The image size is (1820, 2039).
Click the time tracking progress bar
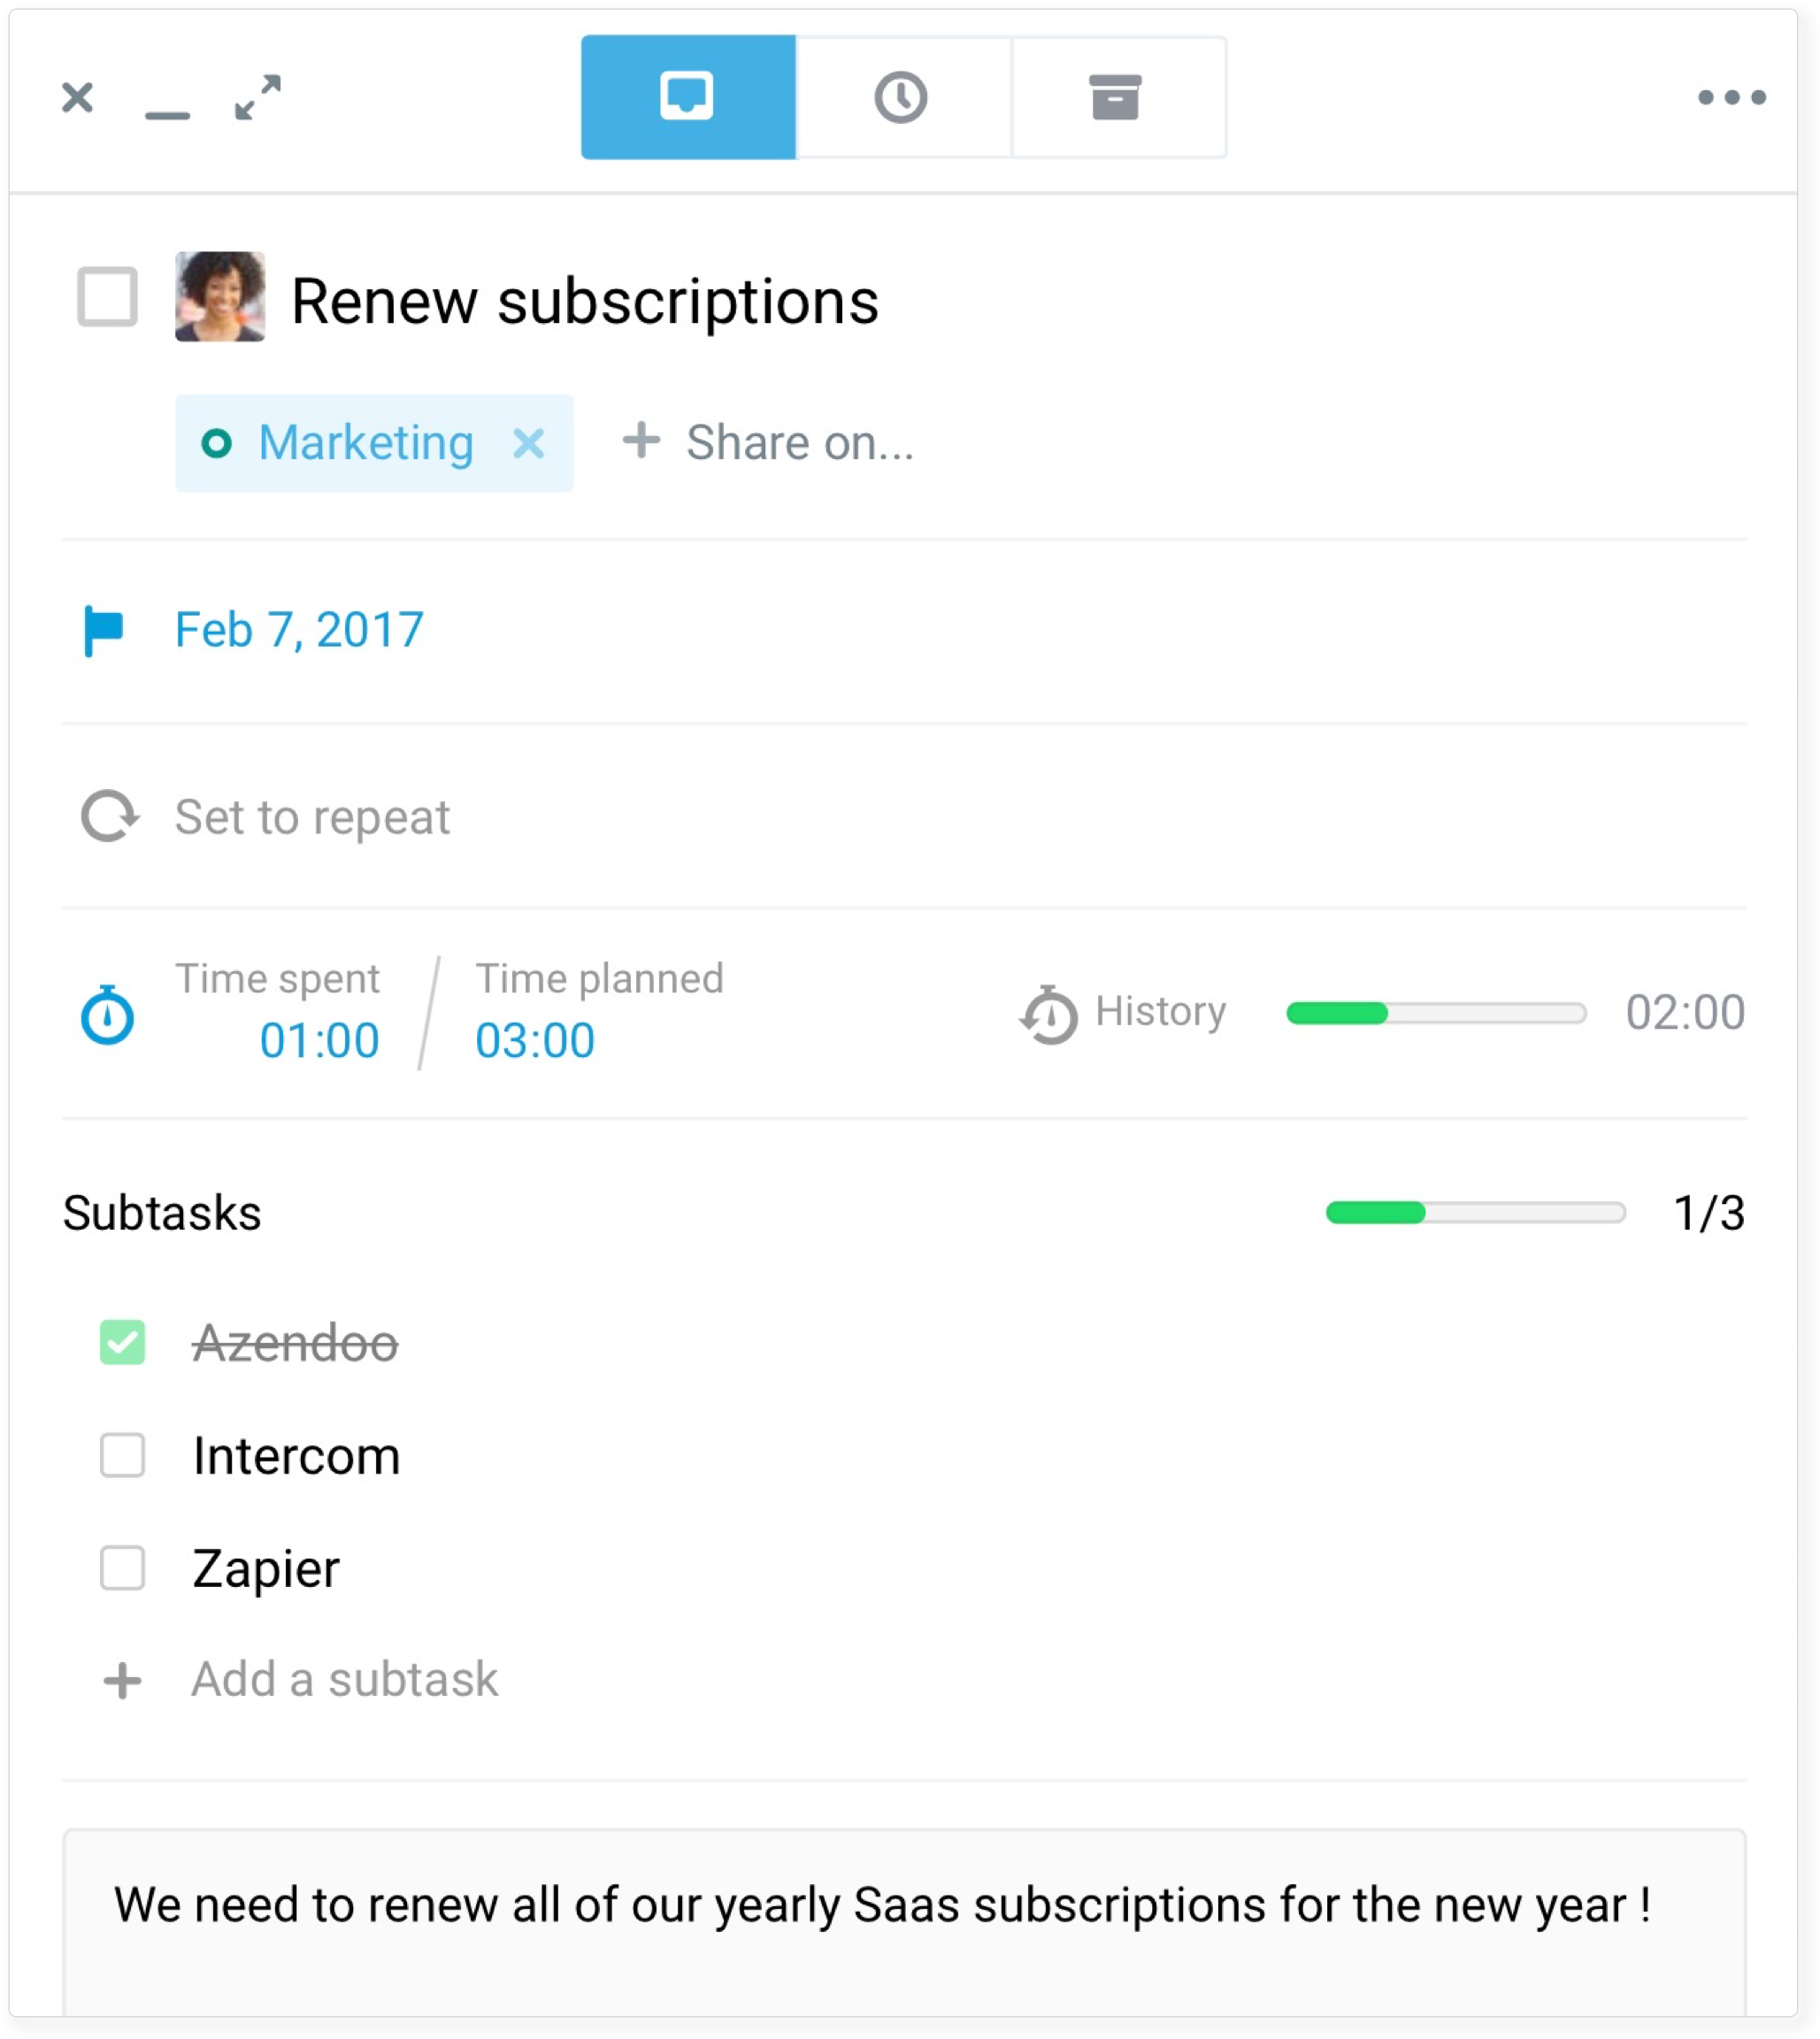coord(1436,1013)
